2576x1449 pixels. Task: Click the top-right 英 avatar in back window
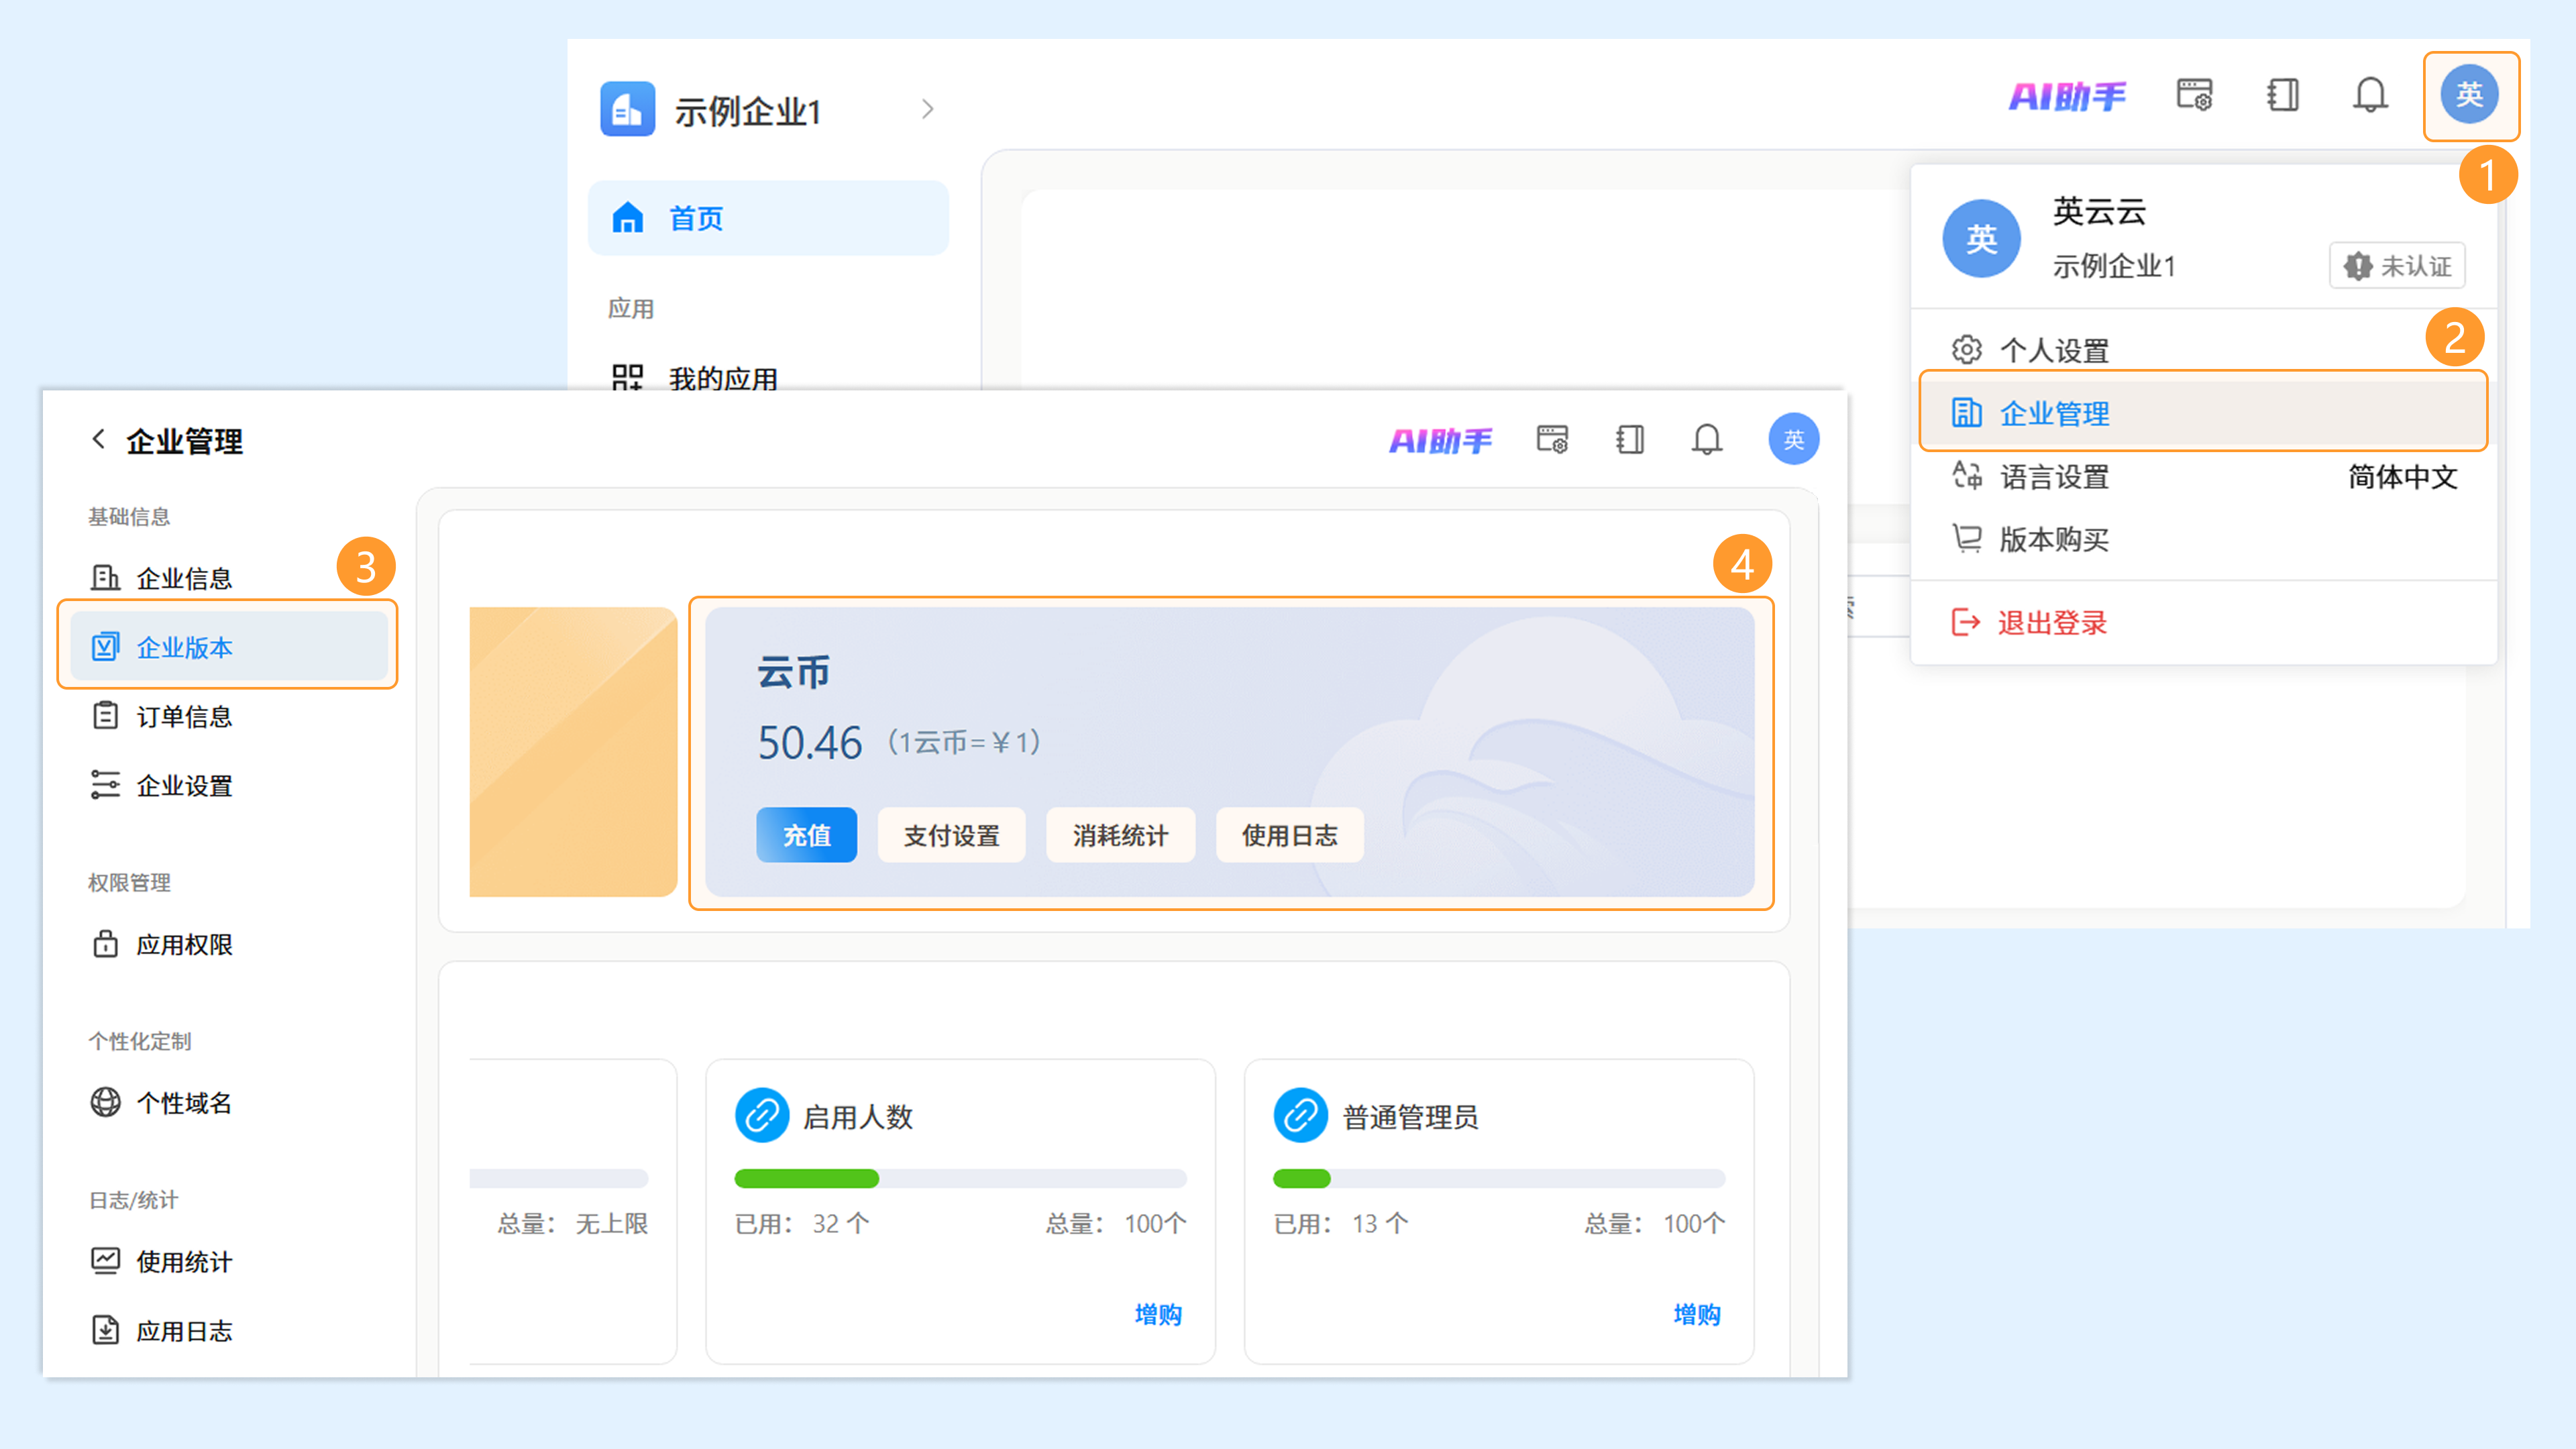pyautogui.click(x=2469, y=95)
